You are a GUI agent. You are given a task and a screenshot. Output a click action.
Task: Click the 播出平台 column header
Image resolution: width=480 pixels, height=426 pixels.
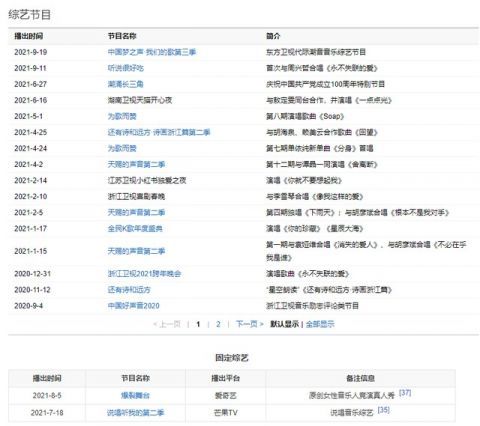[226, 378]
